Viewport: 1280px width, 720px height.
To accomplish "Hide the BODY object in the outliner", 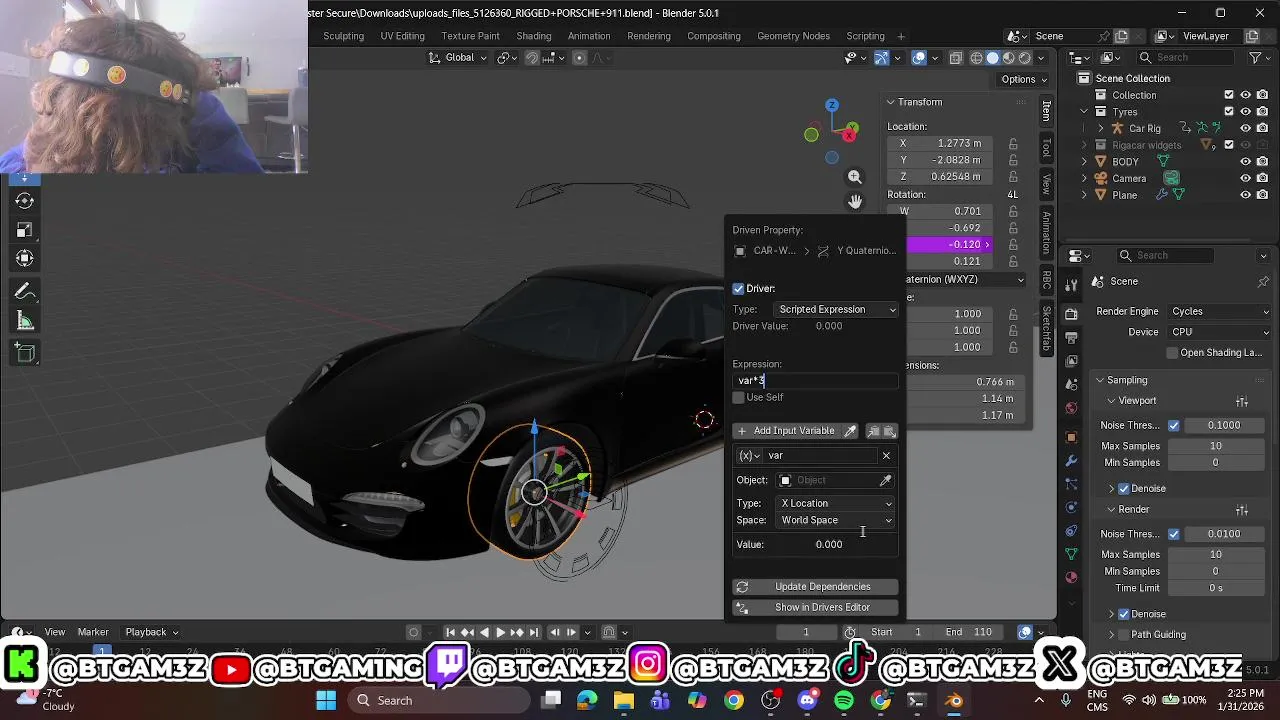I will (x=1246, y=161).
